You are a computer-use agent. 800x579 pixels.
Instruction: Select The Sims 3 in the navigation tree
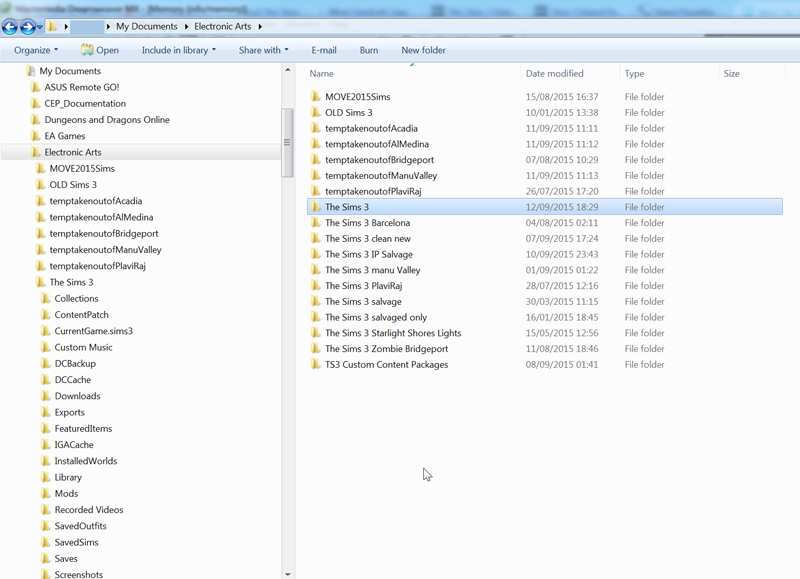71,282
